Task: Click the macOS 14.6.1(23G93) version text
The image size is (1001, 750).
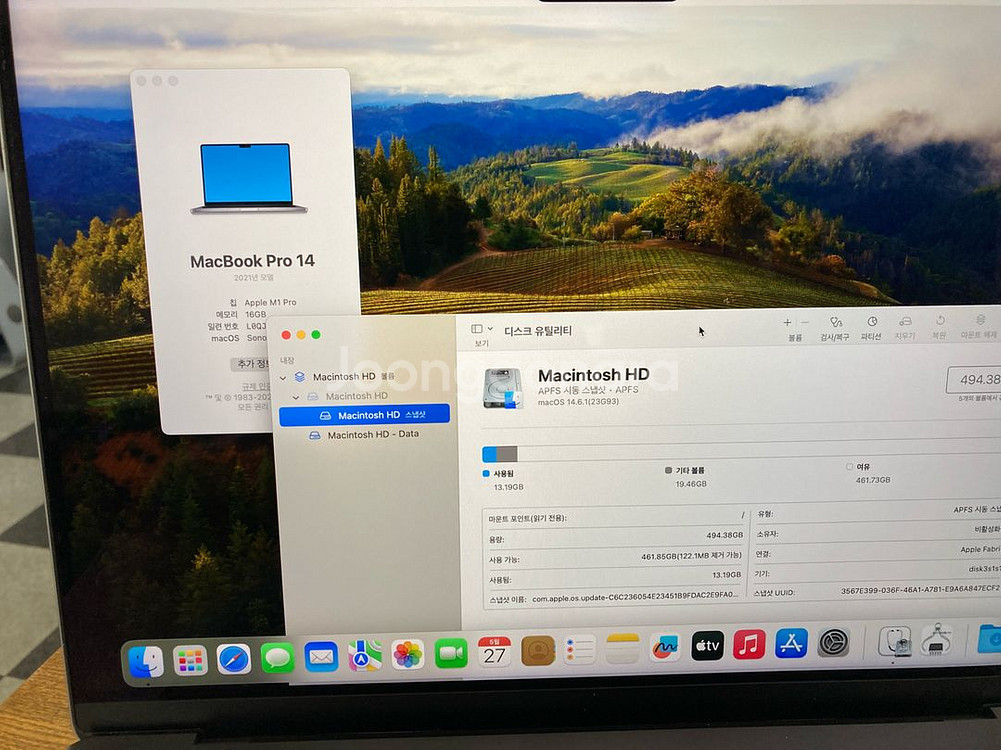Action: (578, 402)
